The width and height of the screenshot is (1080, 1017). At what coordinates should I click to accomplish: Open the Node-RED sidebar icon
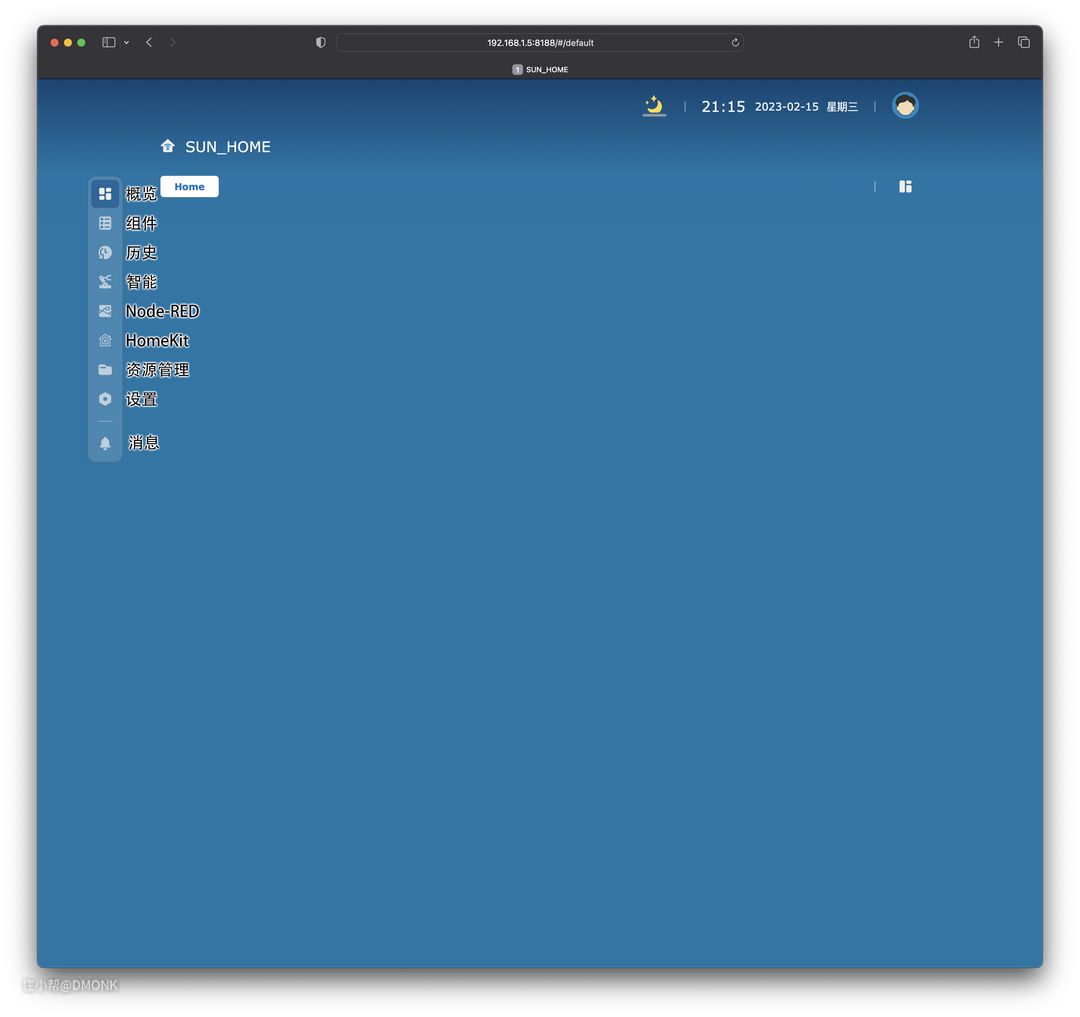click(x=105, y=311)
